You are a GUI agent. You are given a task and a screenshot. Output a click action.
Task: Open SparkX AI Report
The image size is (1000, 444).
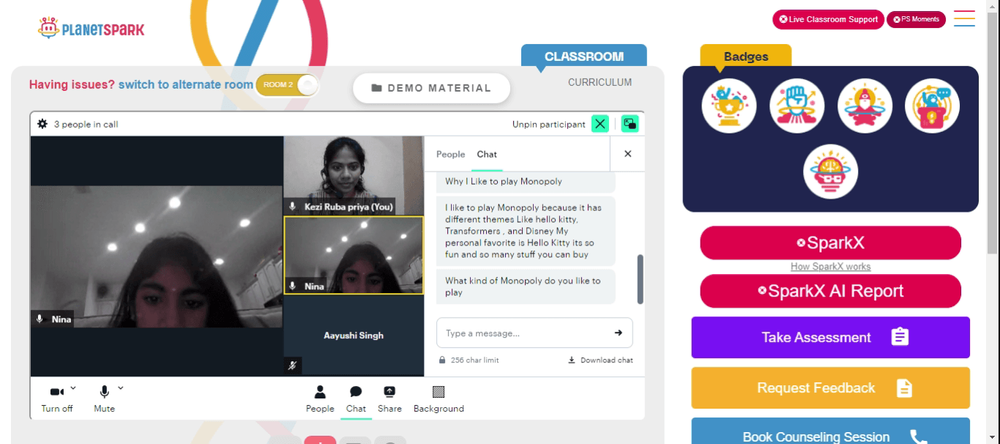tap(830, 291)
